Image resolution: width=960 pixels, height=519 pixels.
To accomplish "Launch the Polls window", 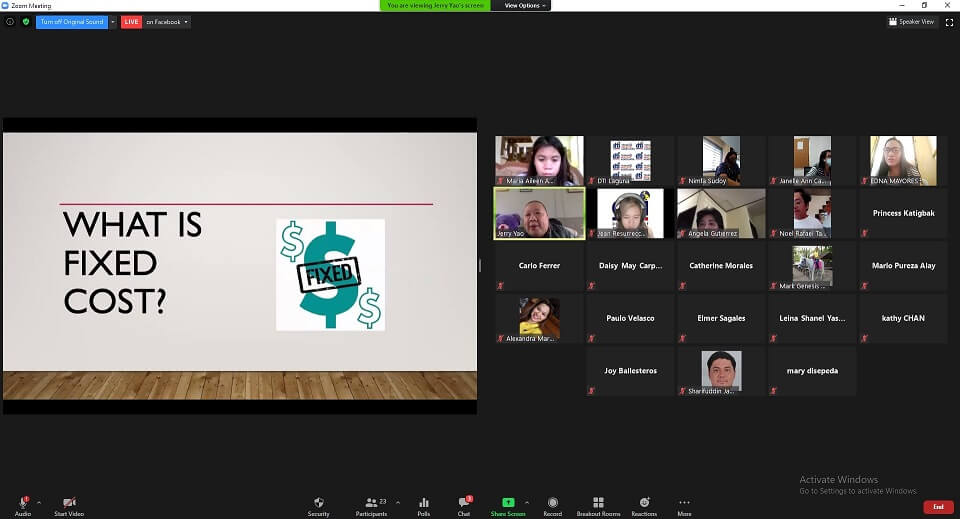I will click(x=423, y=503).
